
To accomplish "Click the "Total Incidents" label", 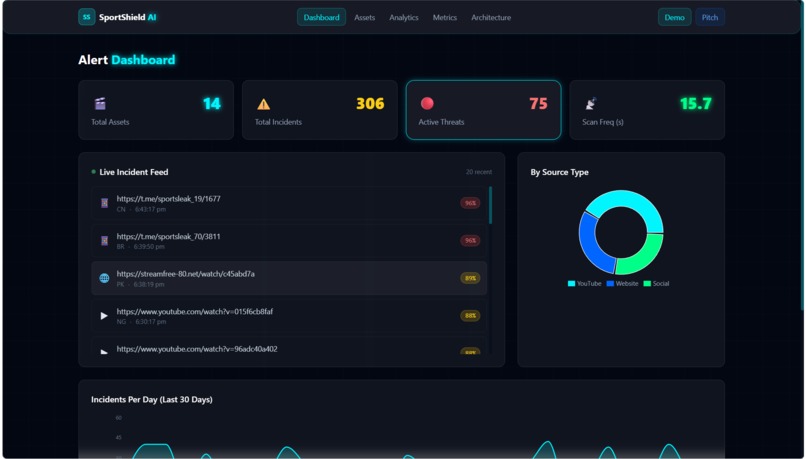I will 278,122.
